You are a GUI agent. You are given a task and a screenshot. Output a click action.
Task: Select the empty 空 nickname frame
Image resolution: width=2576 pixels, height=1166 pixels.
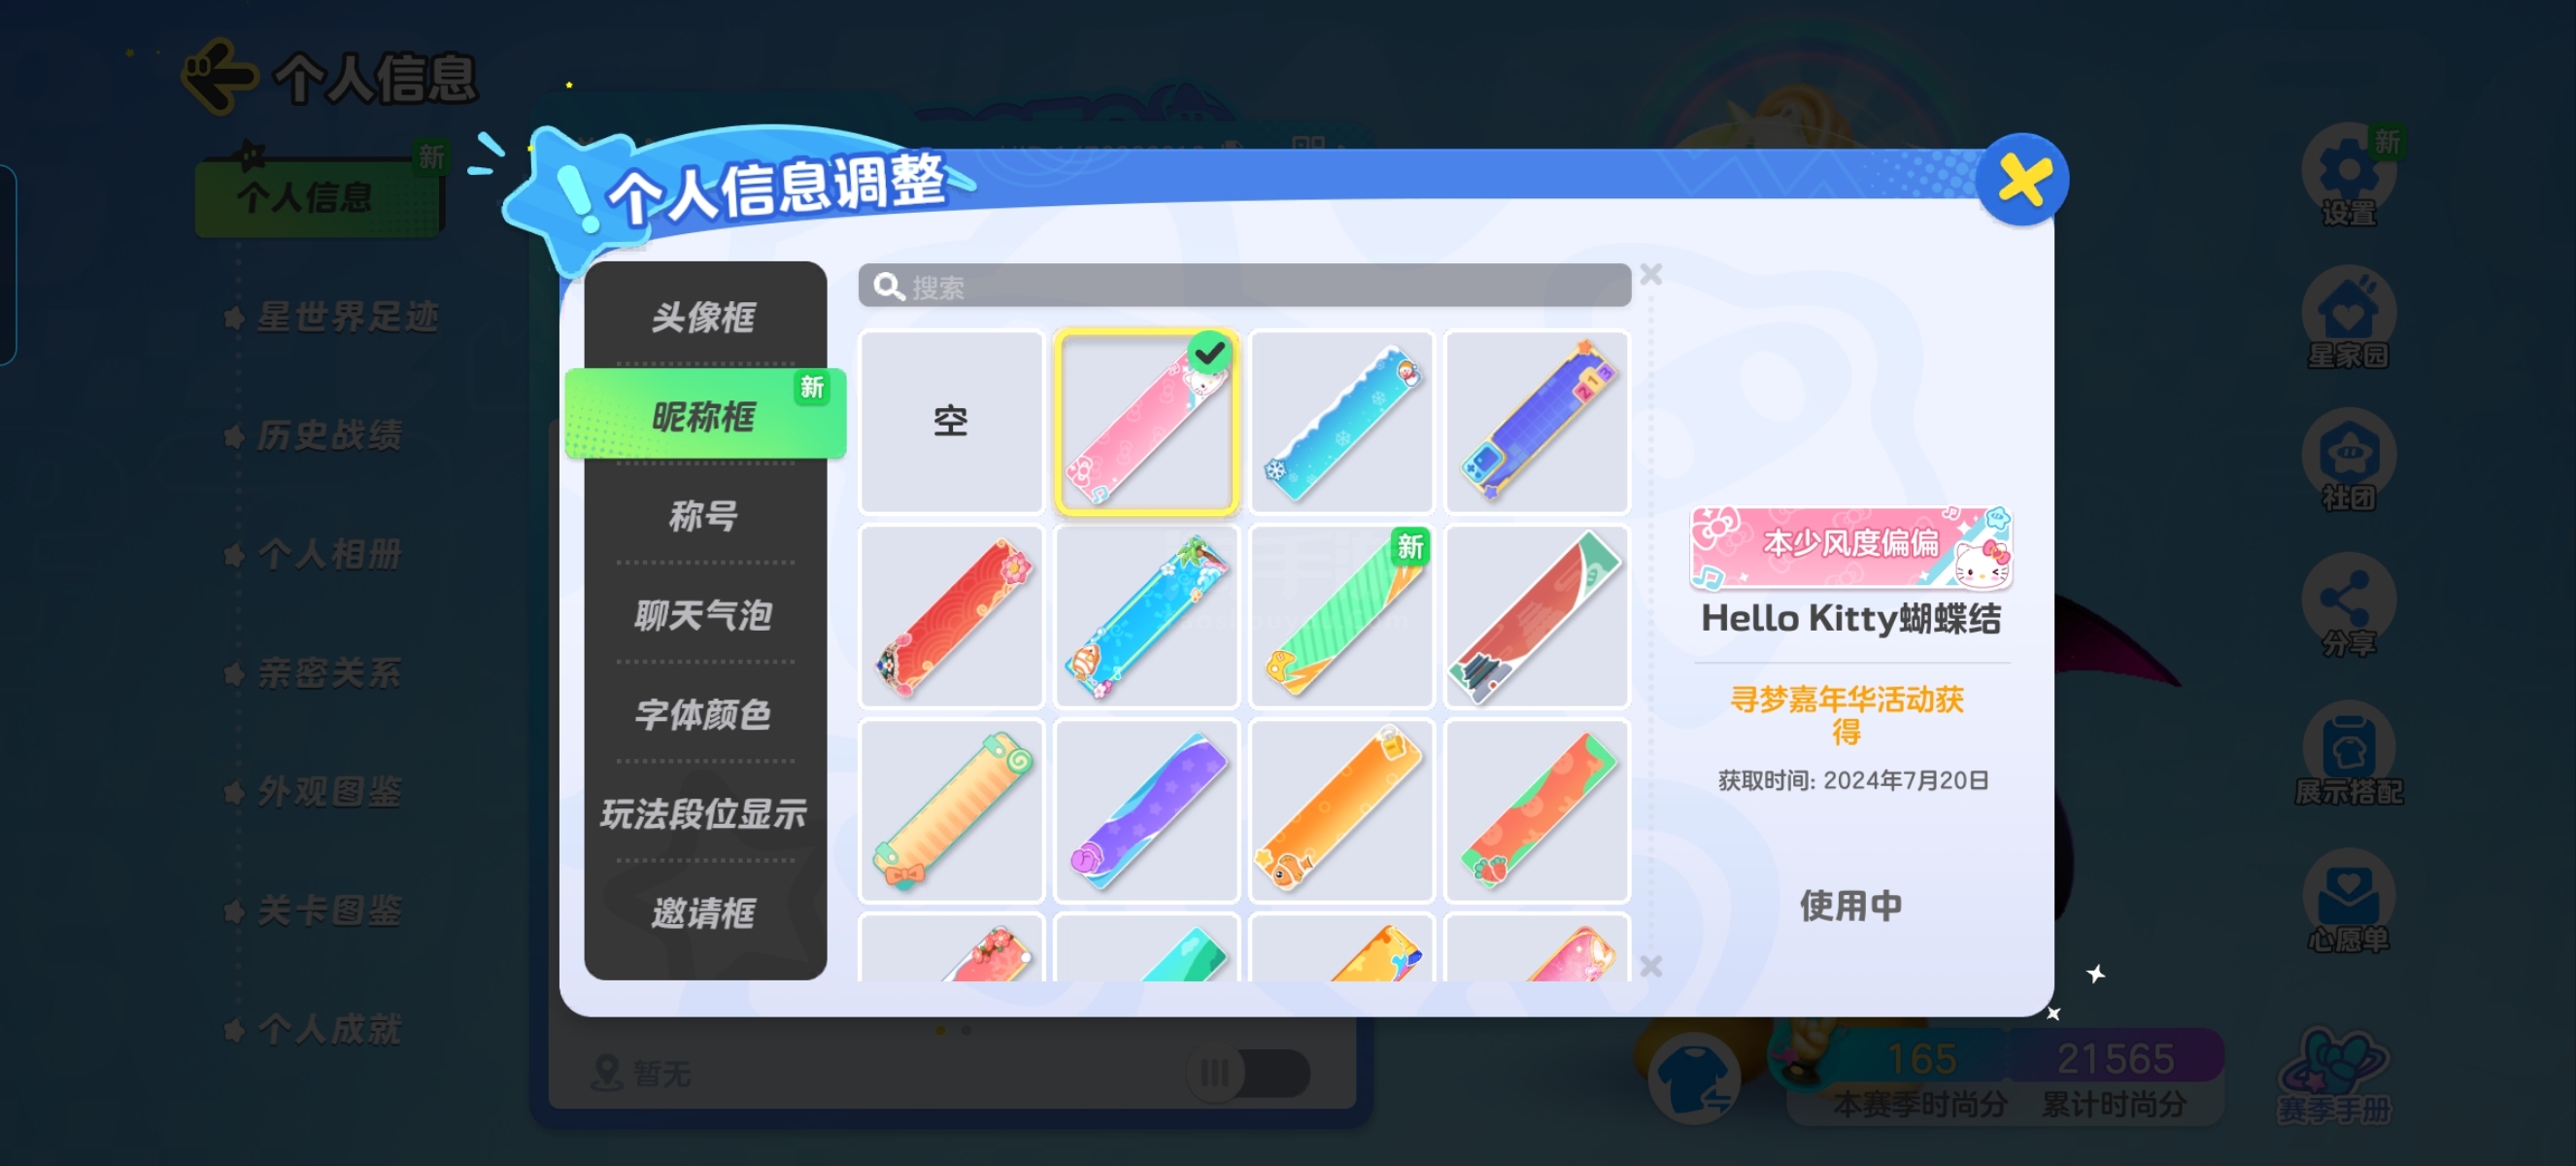[951, 422]
